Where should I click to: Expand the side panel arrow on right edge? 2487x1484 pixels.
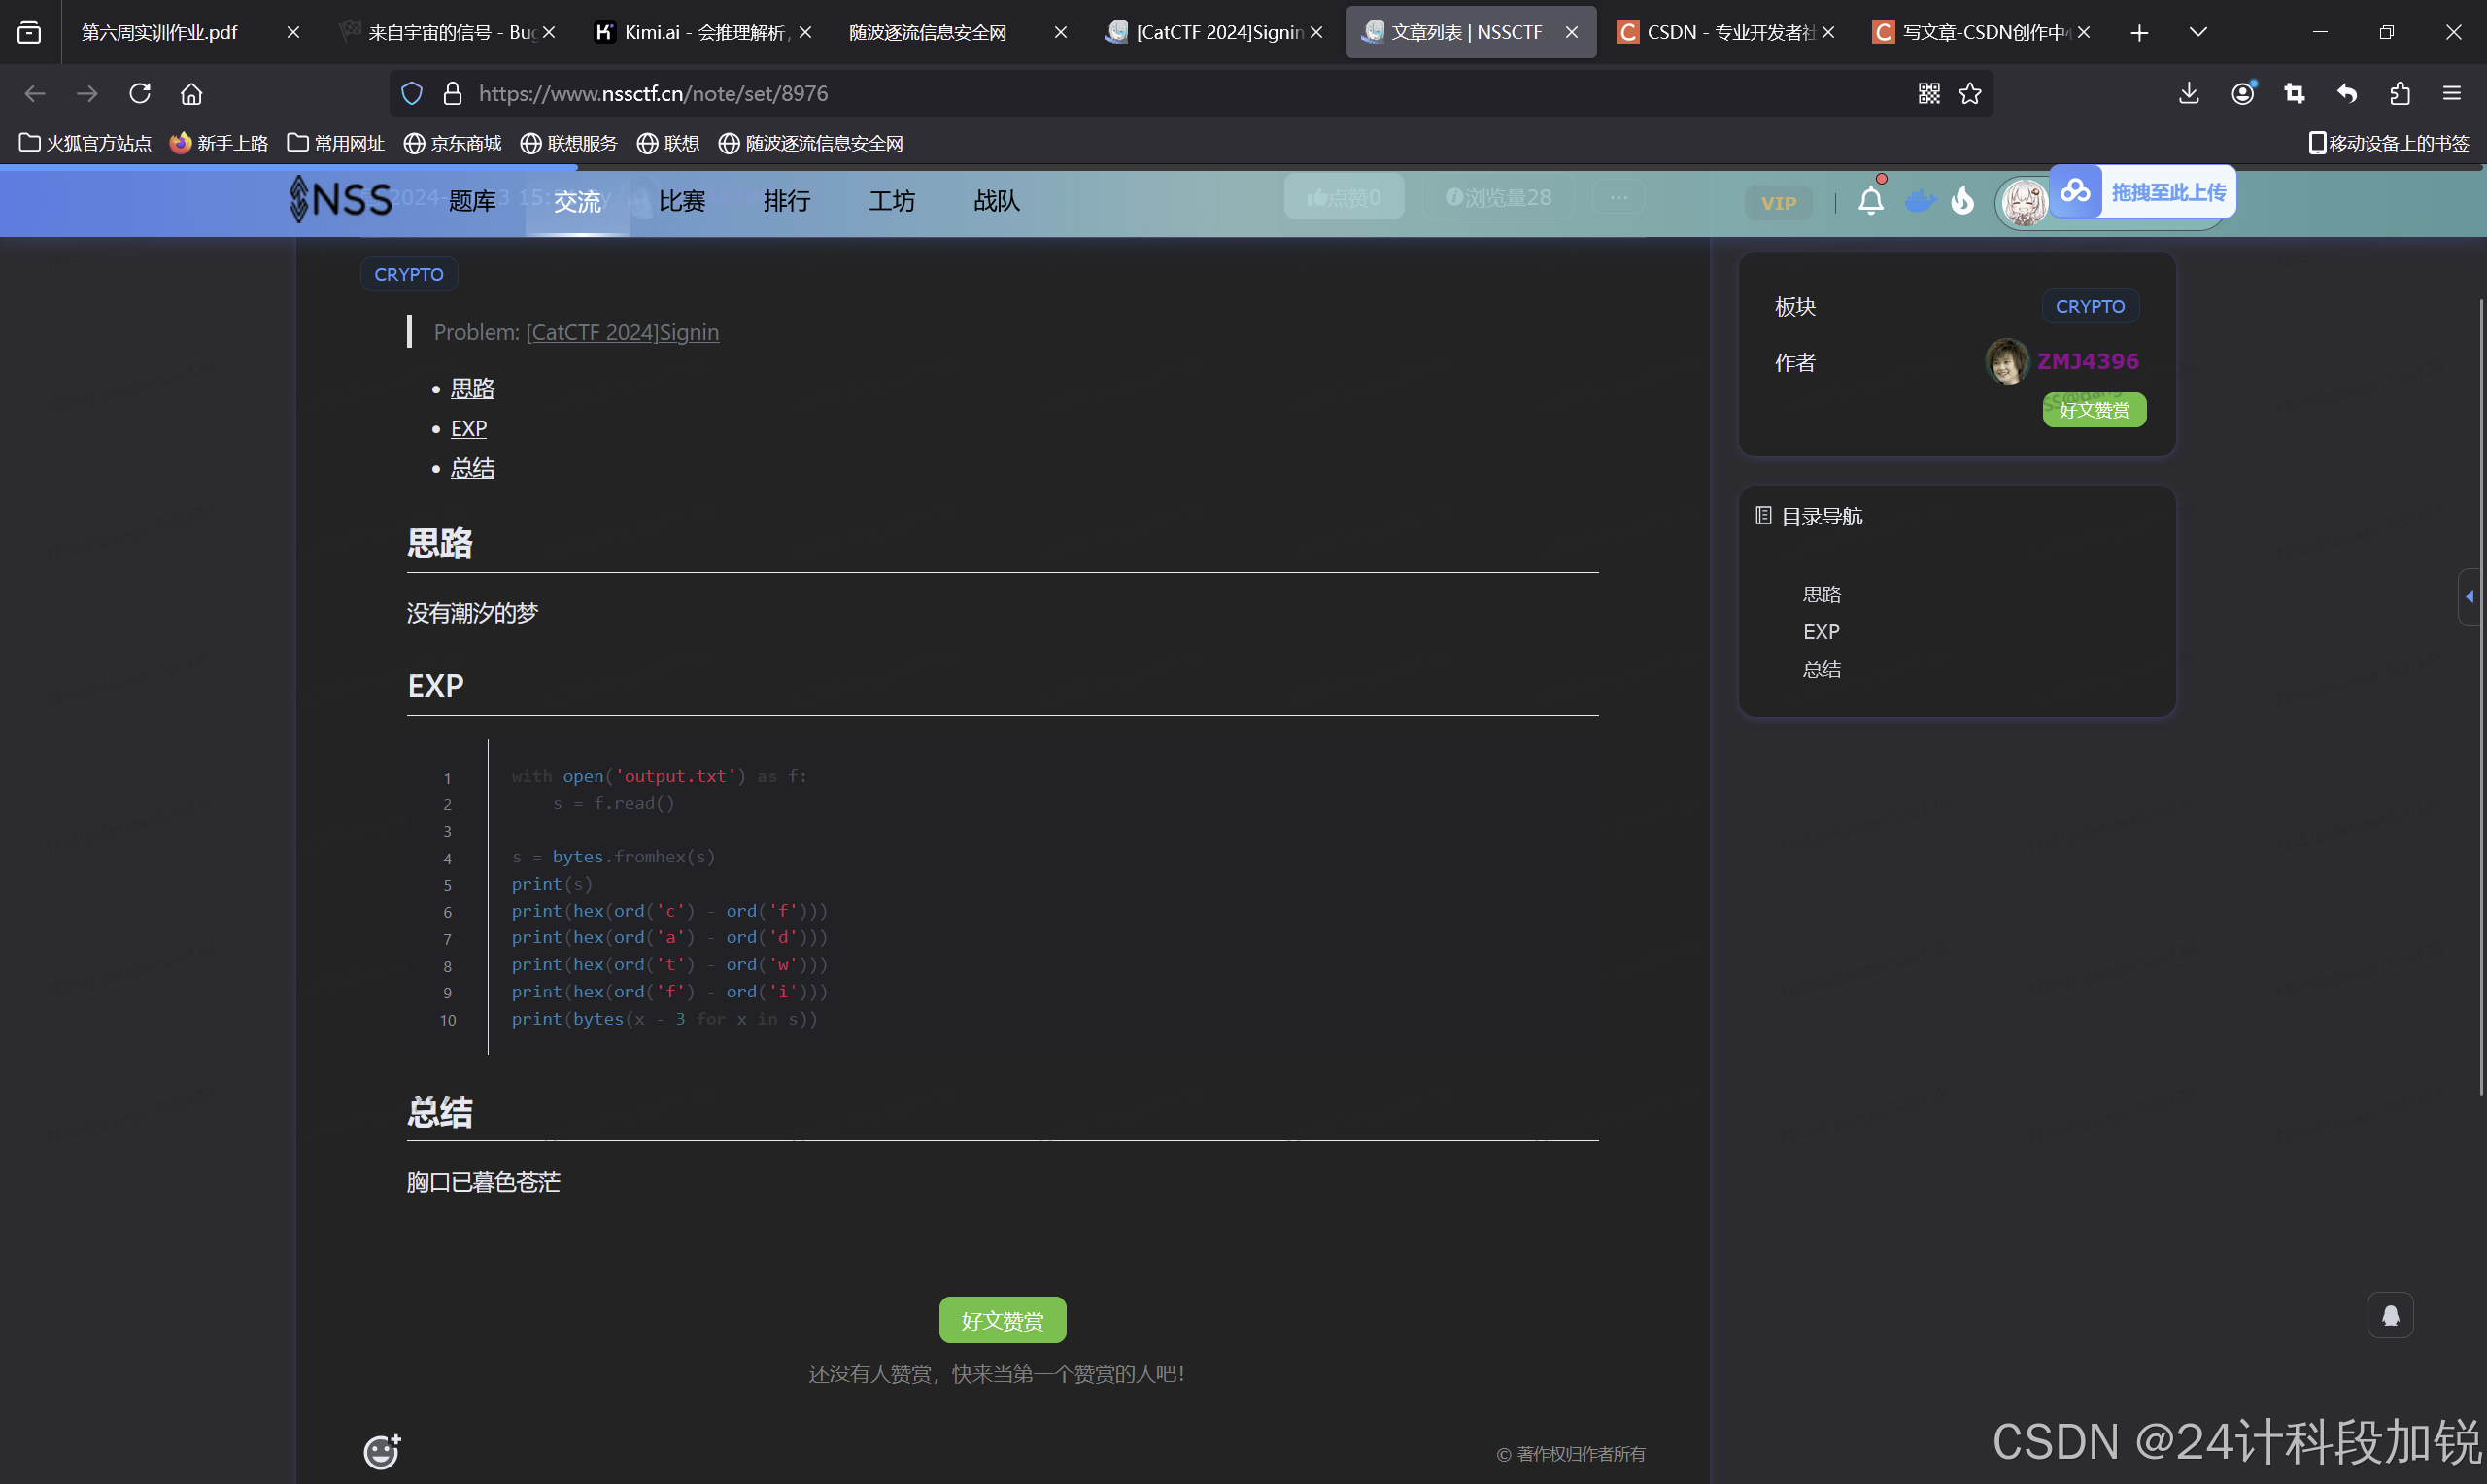pyautogui.click(x=2469, y=597)
